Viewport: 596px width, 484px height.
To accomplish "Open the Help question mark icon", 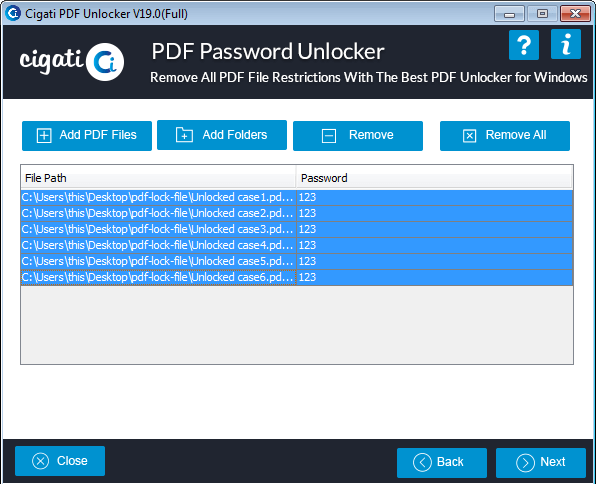I will coord(524,45).
